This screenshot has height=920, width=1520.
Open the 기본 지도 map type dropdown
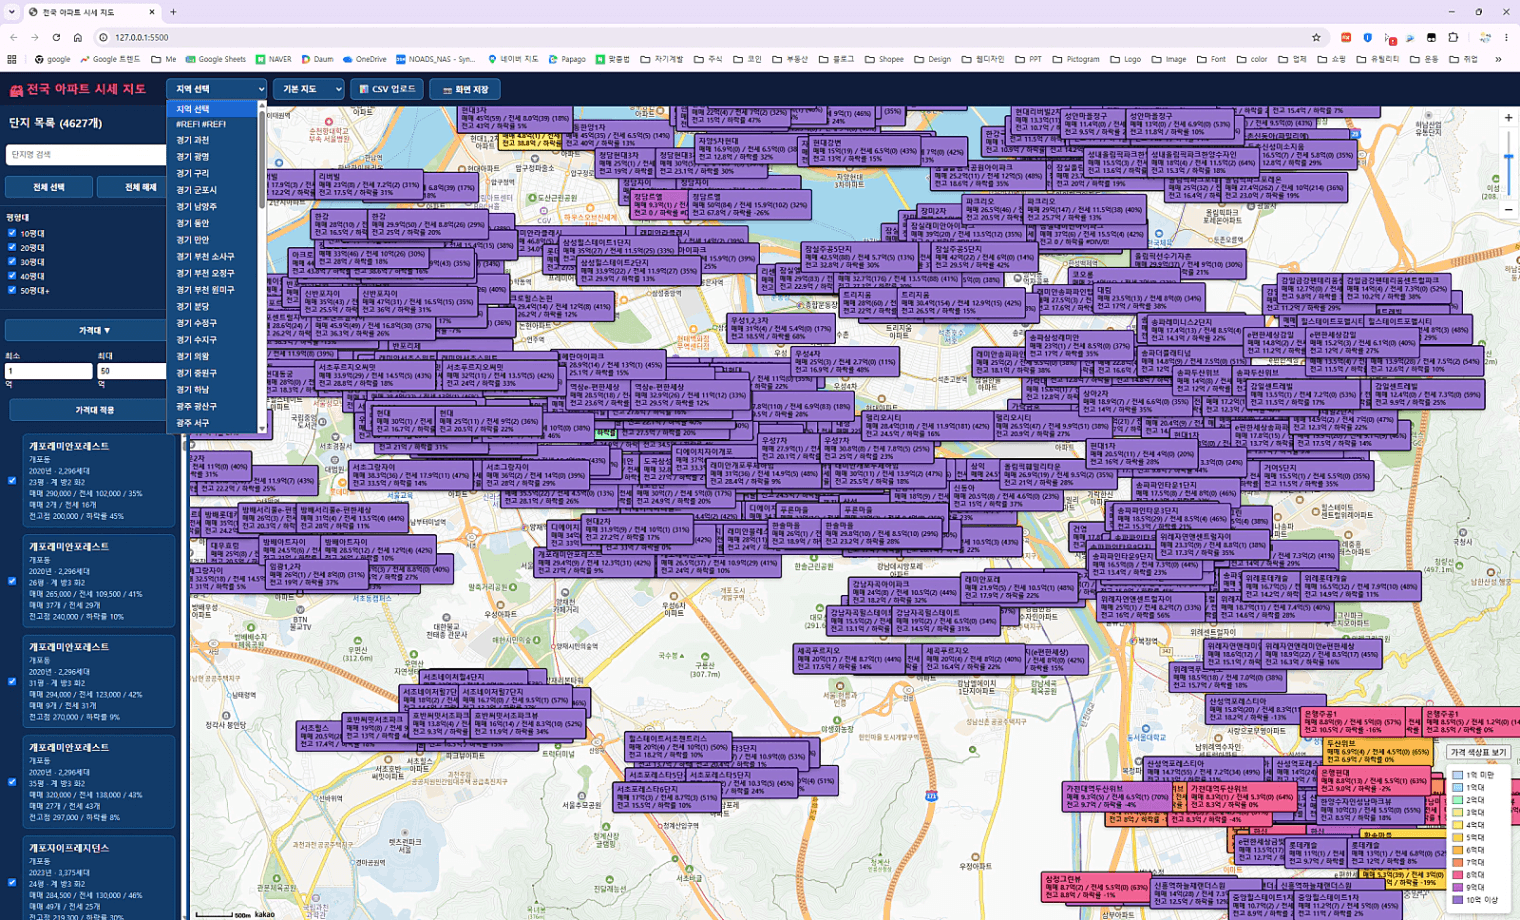[308, 89]
